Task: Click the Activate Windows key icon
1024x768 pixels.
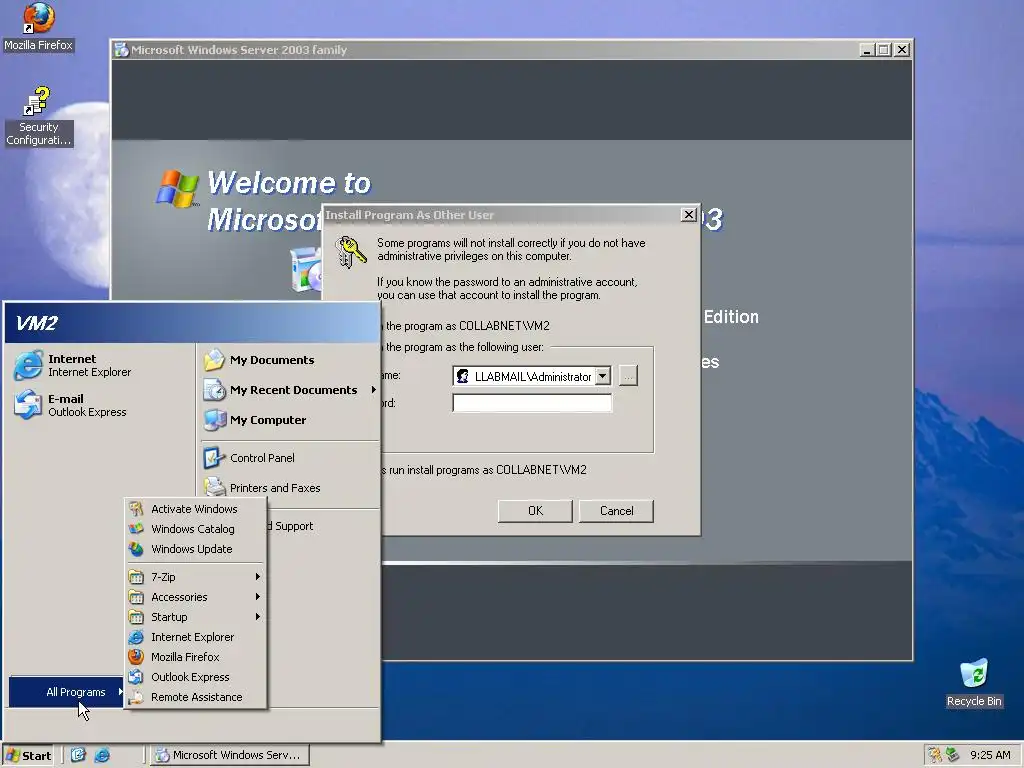Action: click(136, 509)
